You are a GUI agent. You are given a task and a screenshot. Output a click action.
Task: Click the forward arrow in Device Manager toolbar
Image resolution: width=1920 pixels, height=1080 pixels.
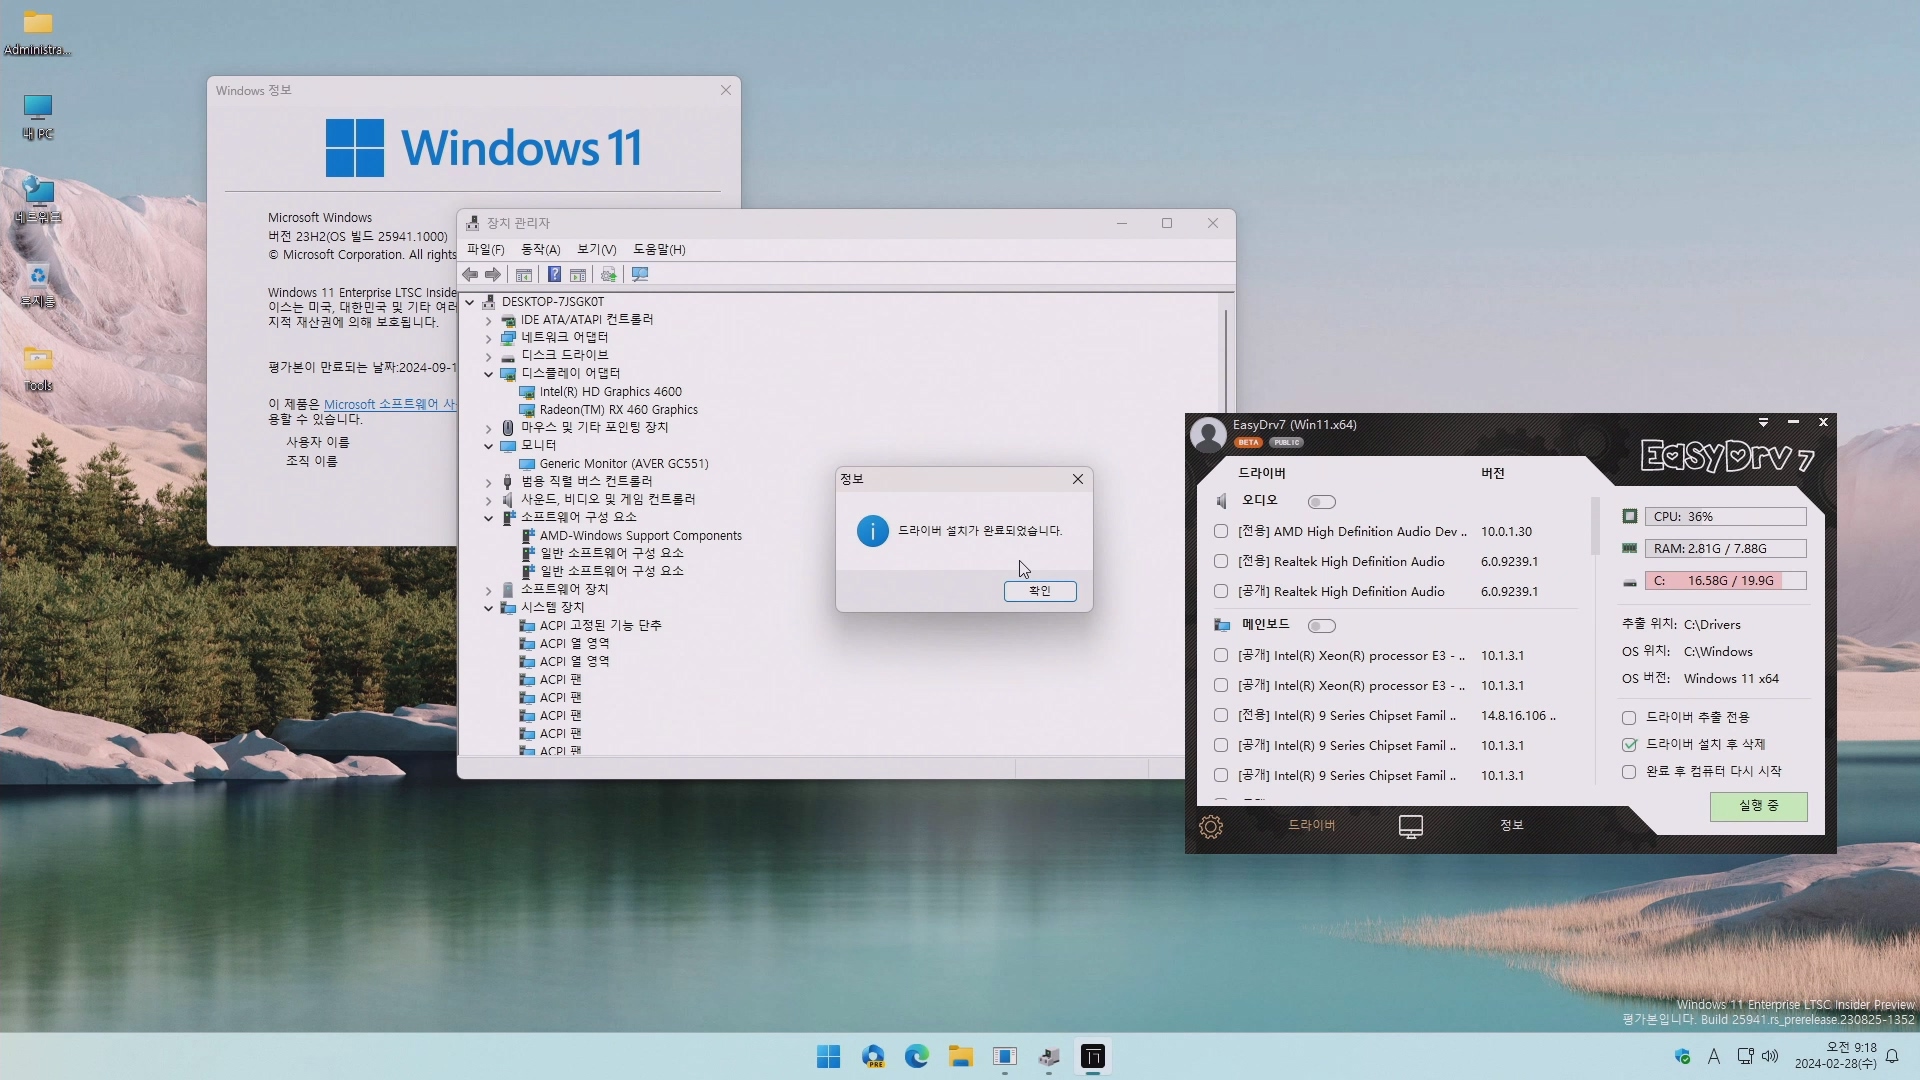point(493,274)
